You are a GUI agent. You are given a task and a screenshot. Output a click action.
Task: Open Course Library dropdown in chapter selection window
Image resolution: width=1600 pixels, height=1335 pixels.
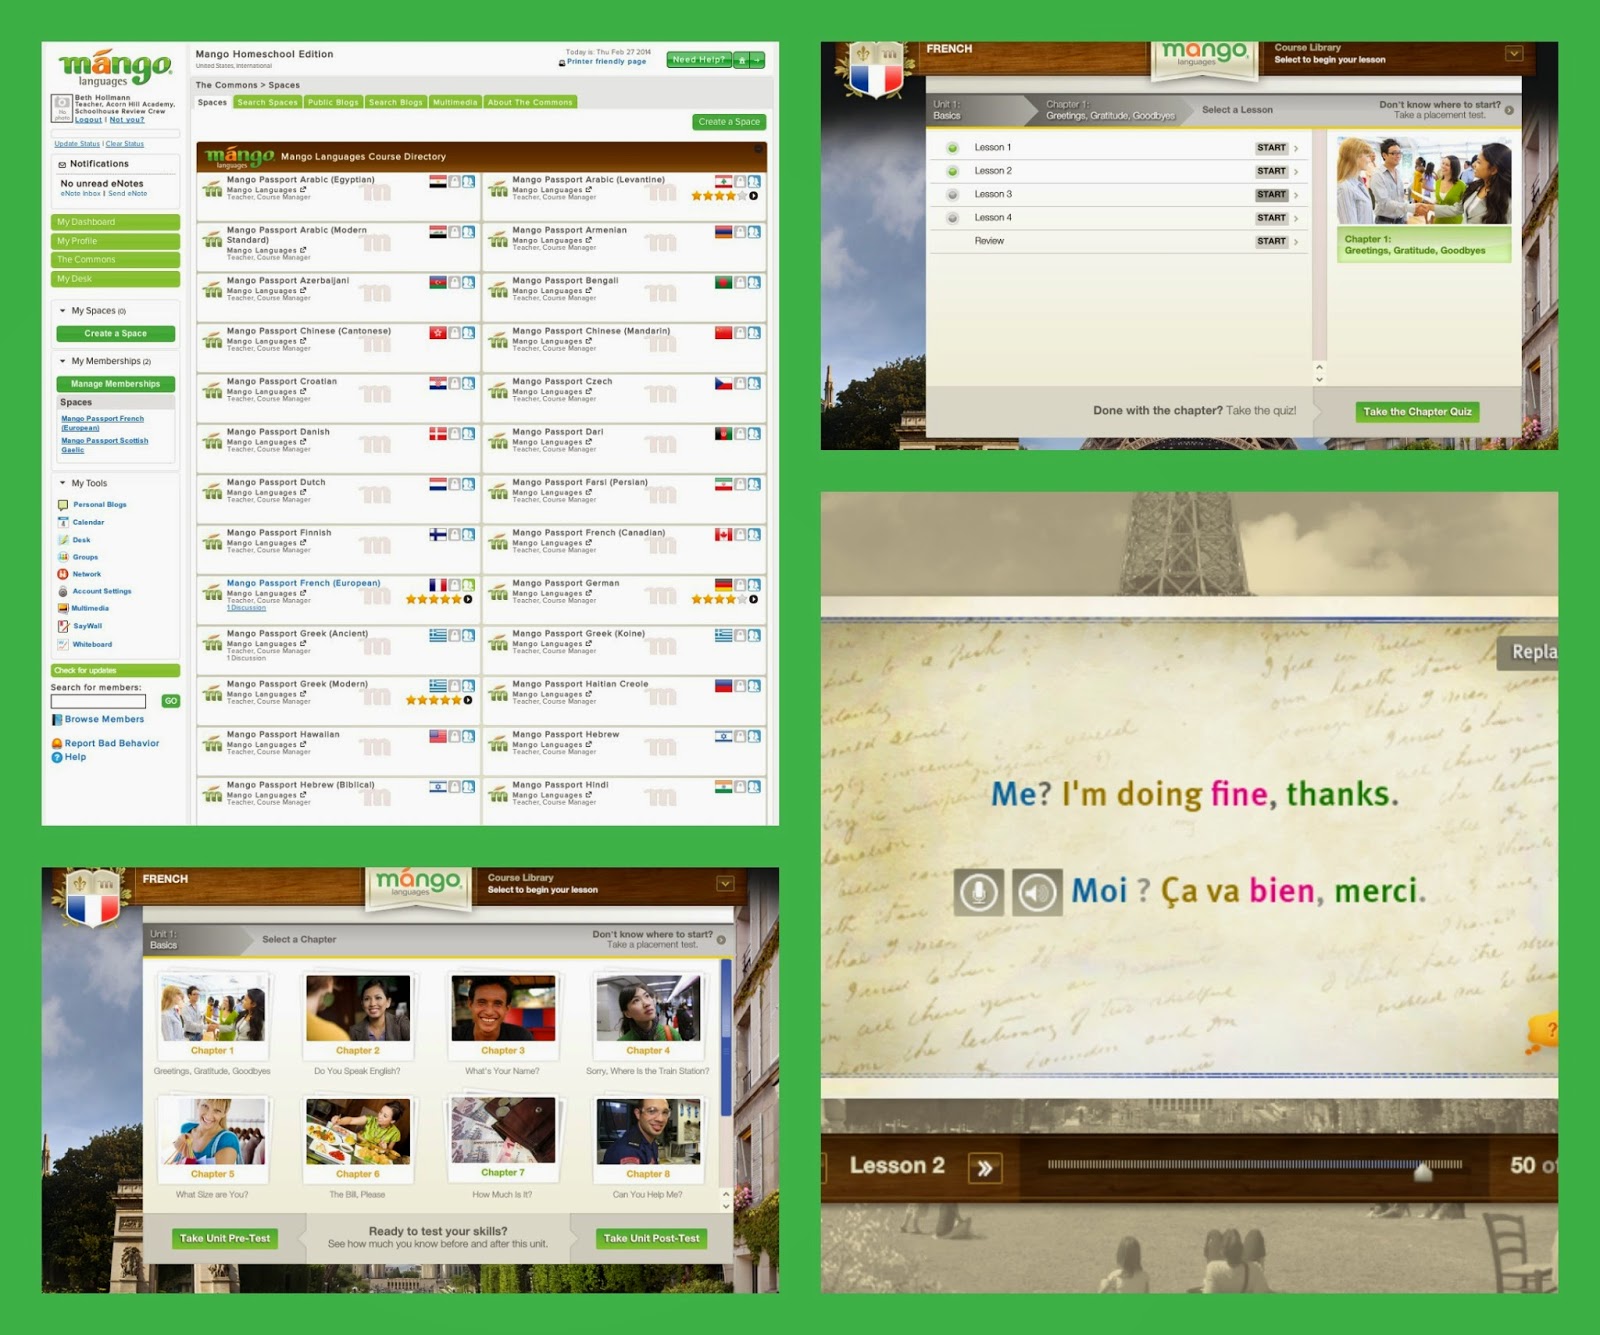(725, 884)
